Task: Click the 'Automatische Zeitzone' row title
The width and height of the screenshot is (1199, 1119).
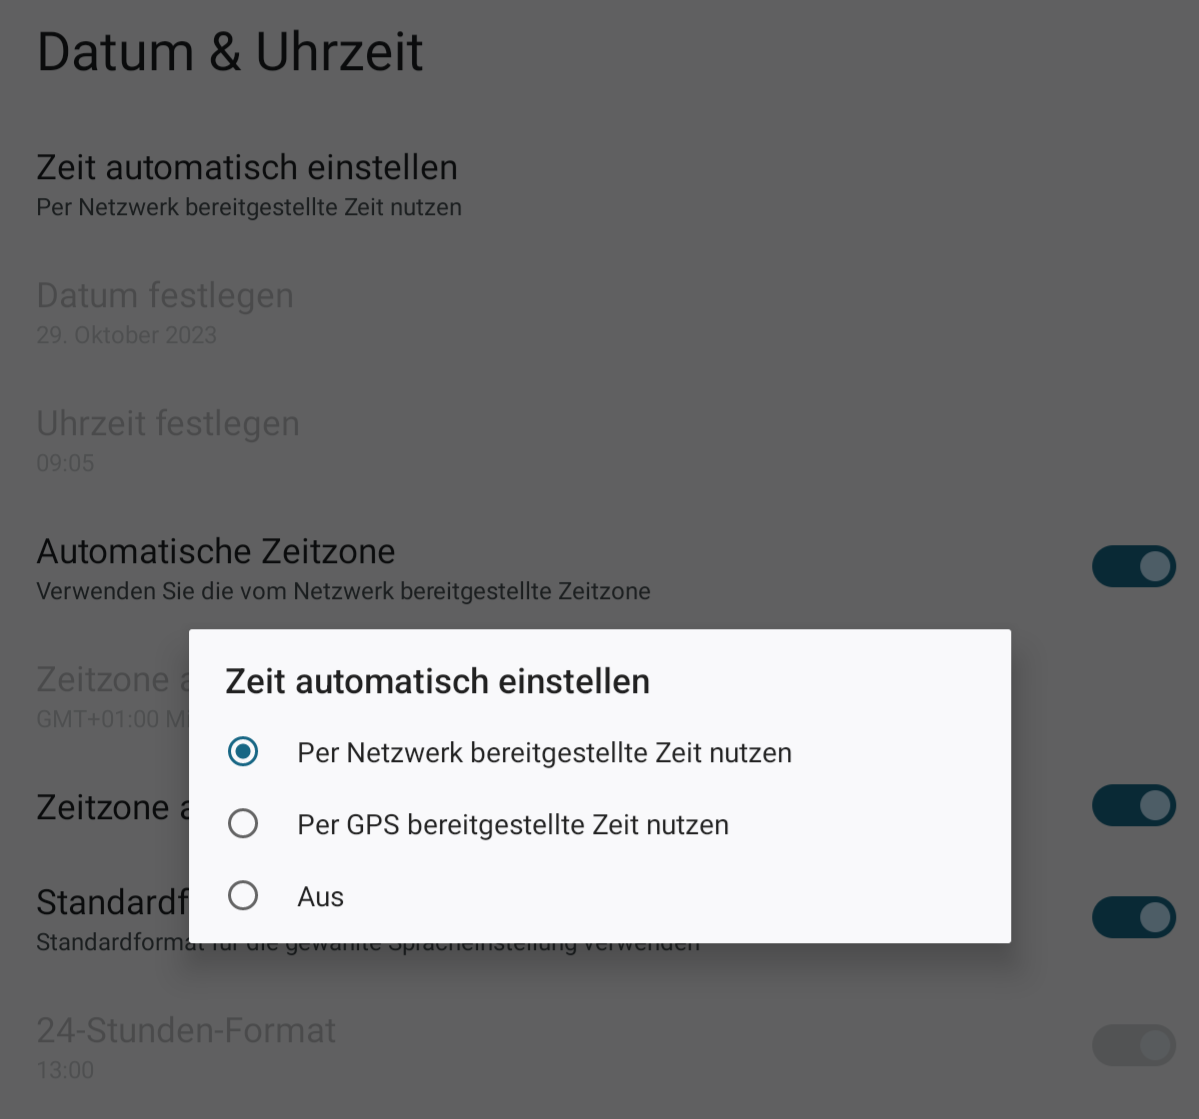Action: [x=216, y=551]
